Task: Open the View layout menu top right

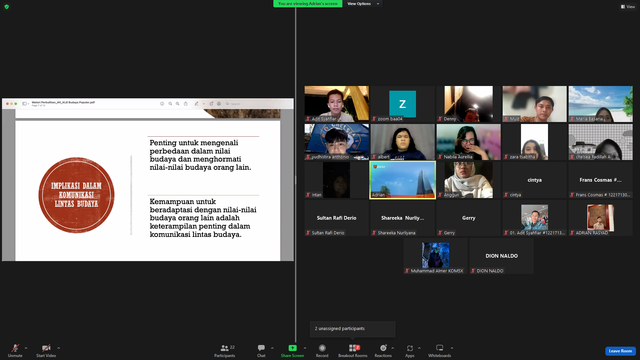Action: (x=628, y=7)
